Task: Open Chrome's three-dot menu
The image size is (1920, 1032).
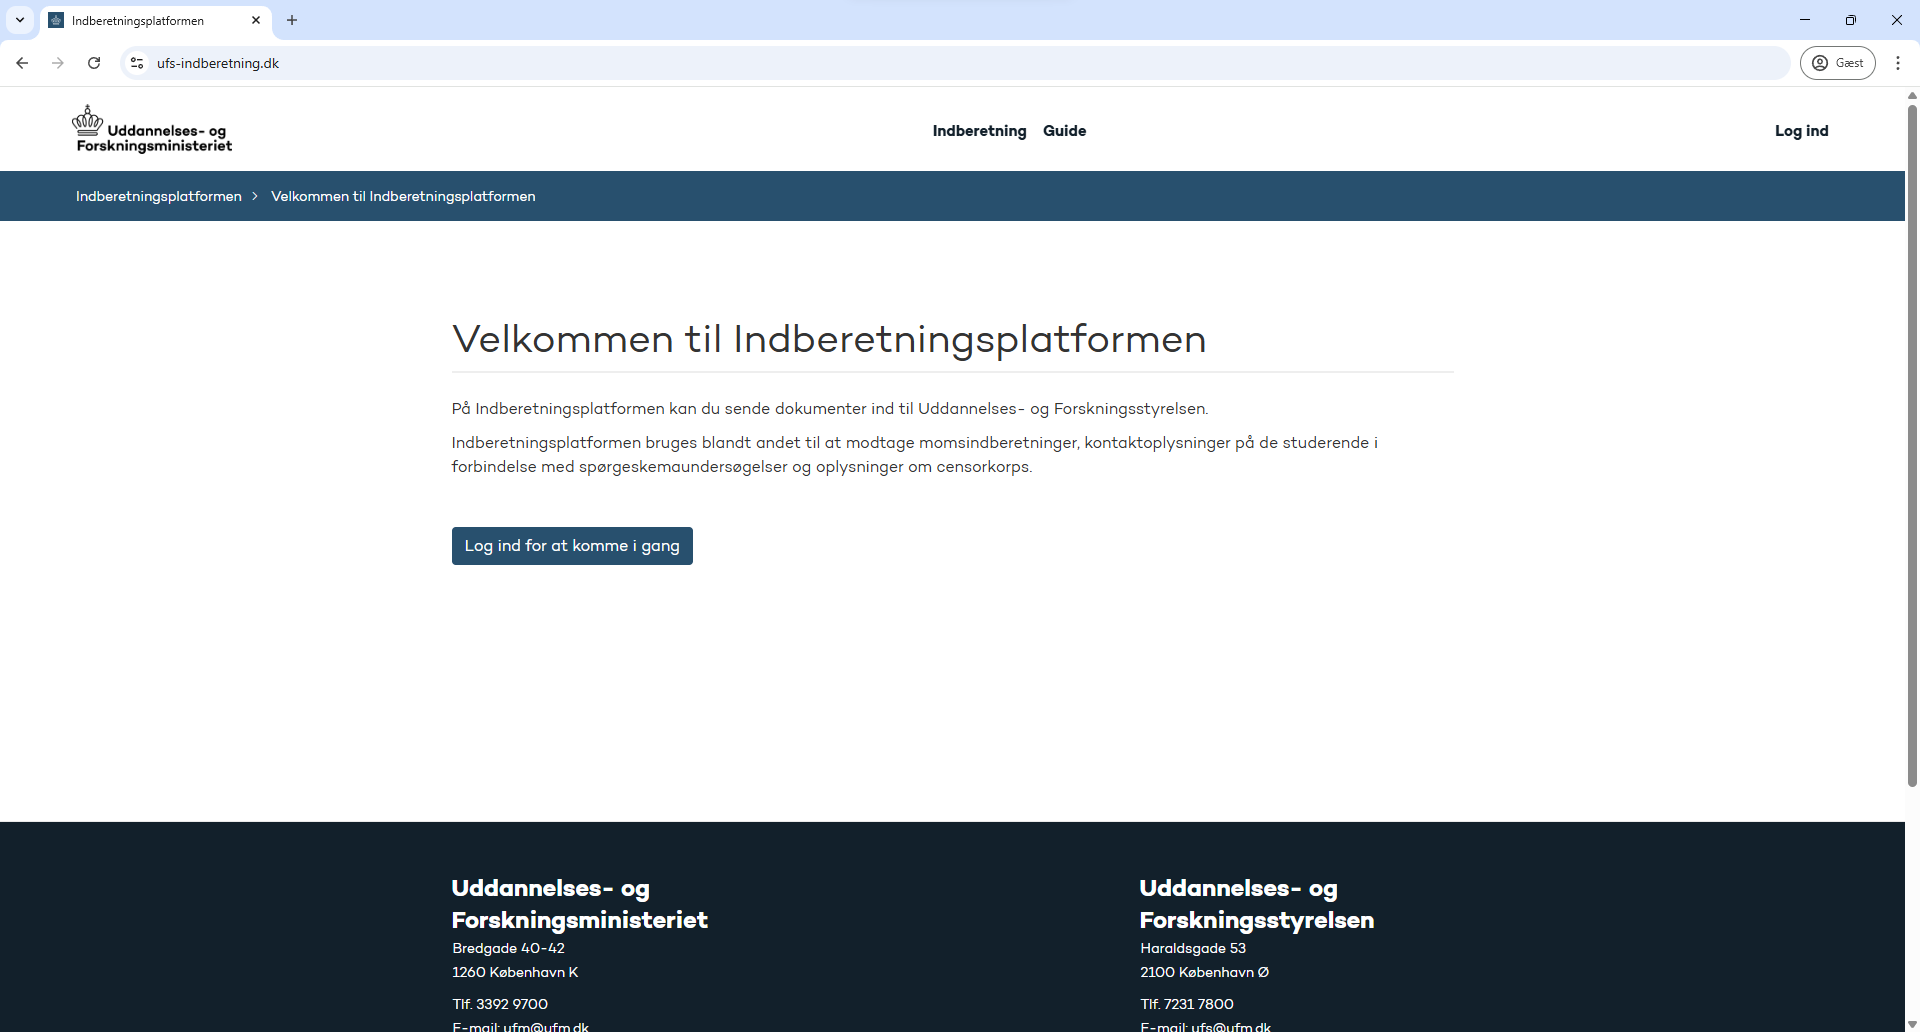Action: tap(1898, 63)
